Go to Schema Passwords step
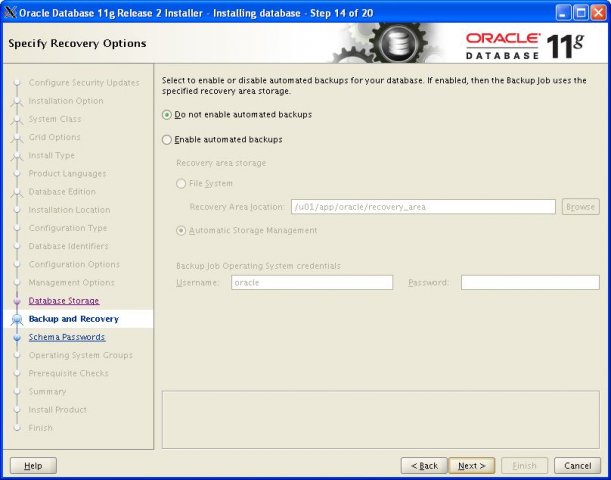The image size is (611, 480). [67, 337]
